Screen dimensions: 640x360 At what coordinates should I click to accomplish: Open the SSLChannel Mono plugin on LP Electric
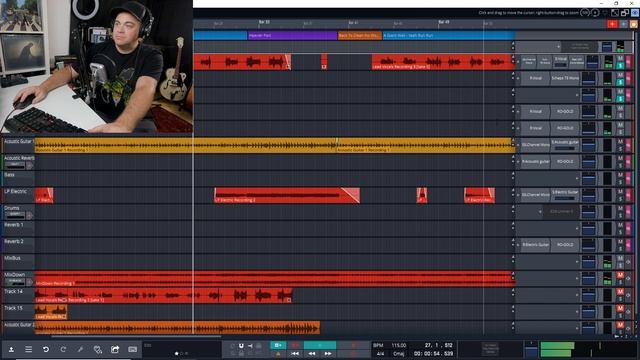tap(536, 195)
